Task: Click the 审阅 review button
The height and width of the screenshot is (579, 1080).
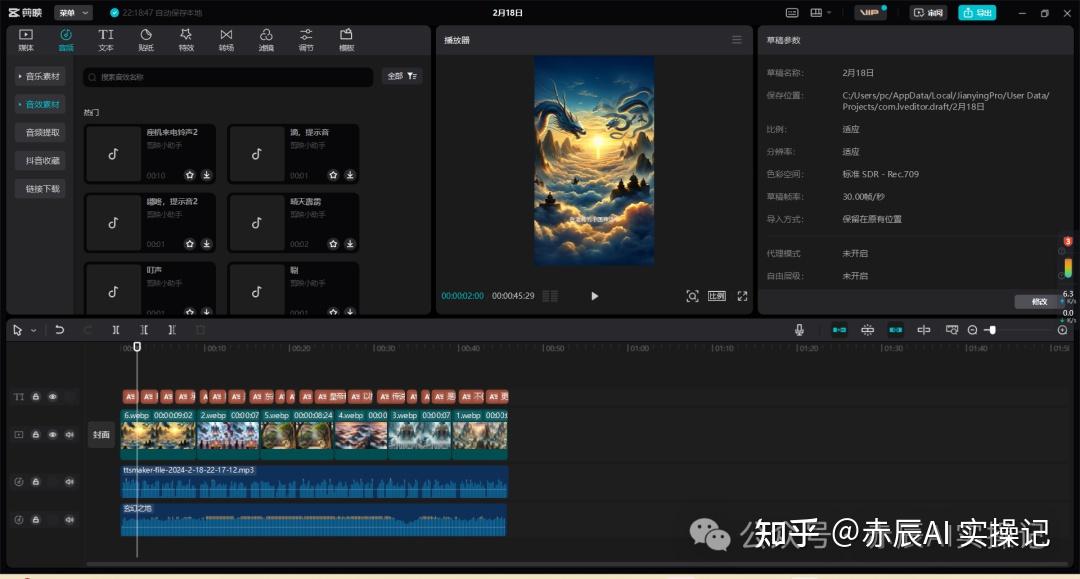Action: click(928, 12)
